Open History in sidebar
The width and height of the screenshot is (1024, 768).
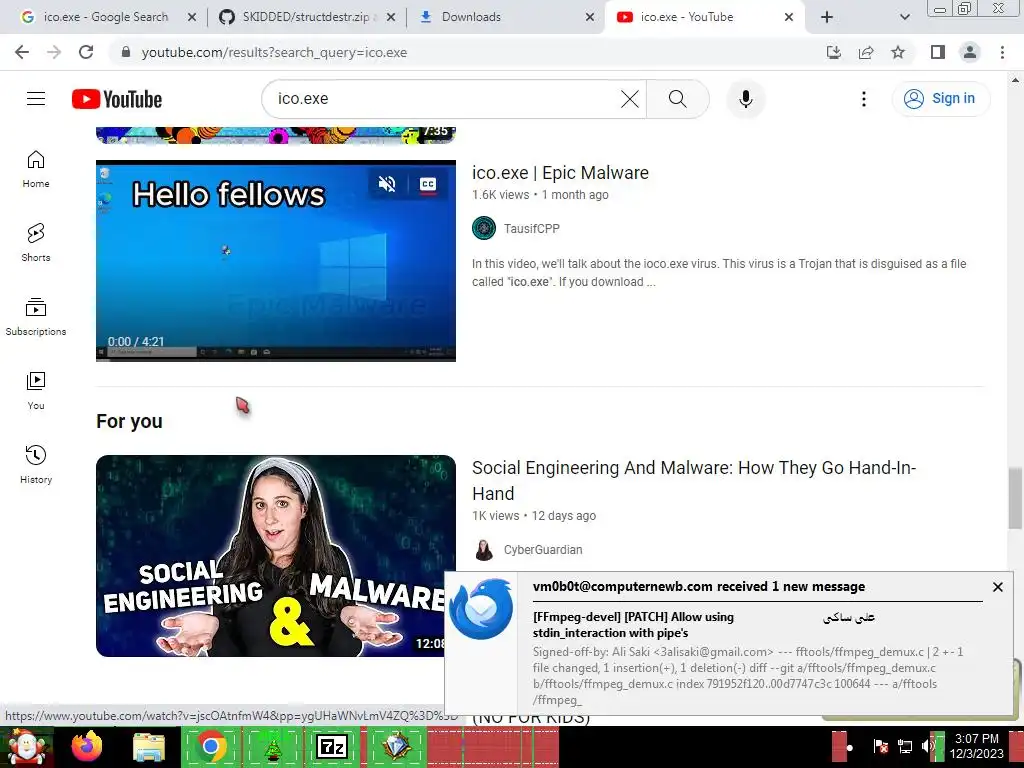36,464
